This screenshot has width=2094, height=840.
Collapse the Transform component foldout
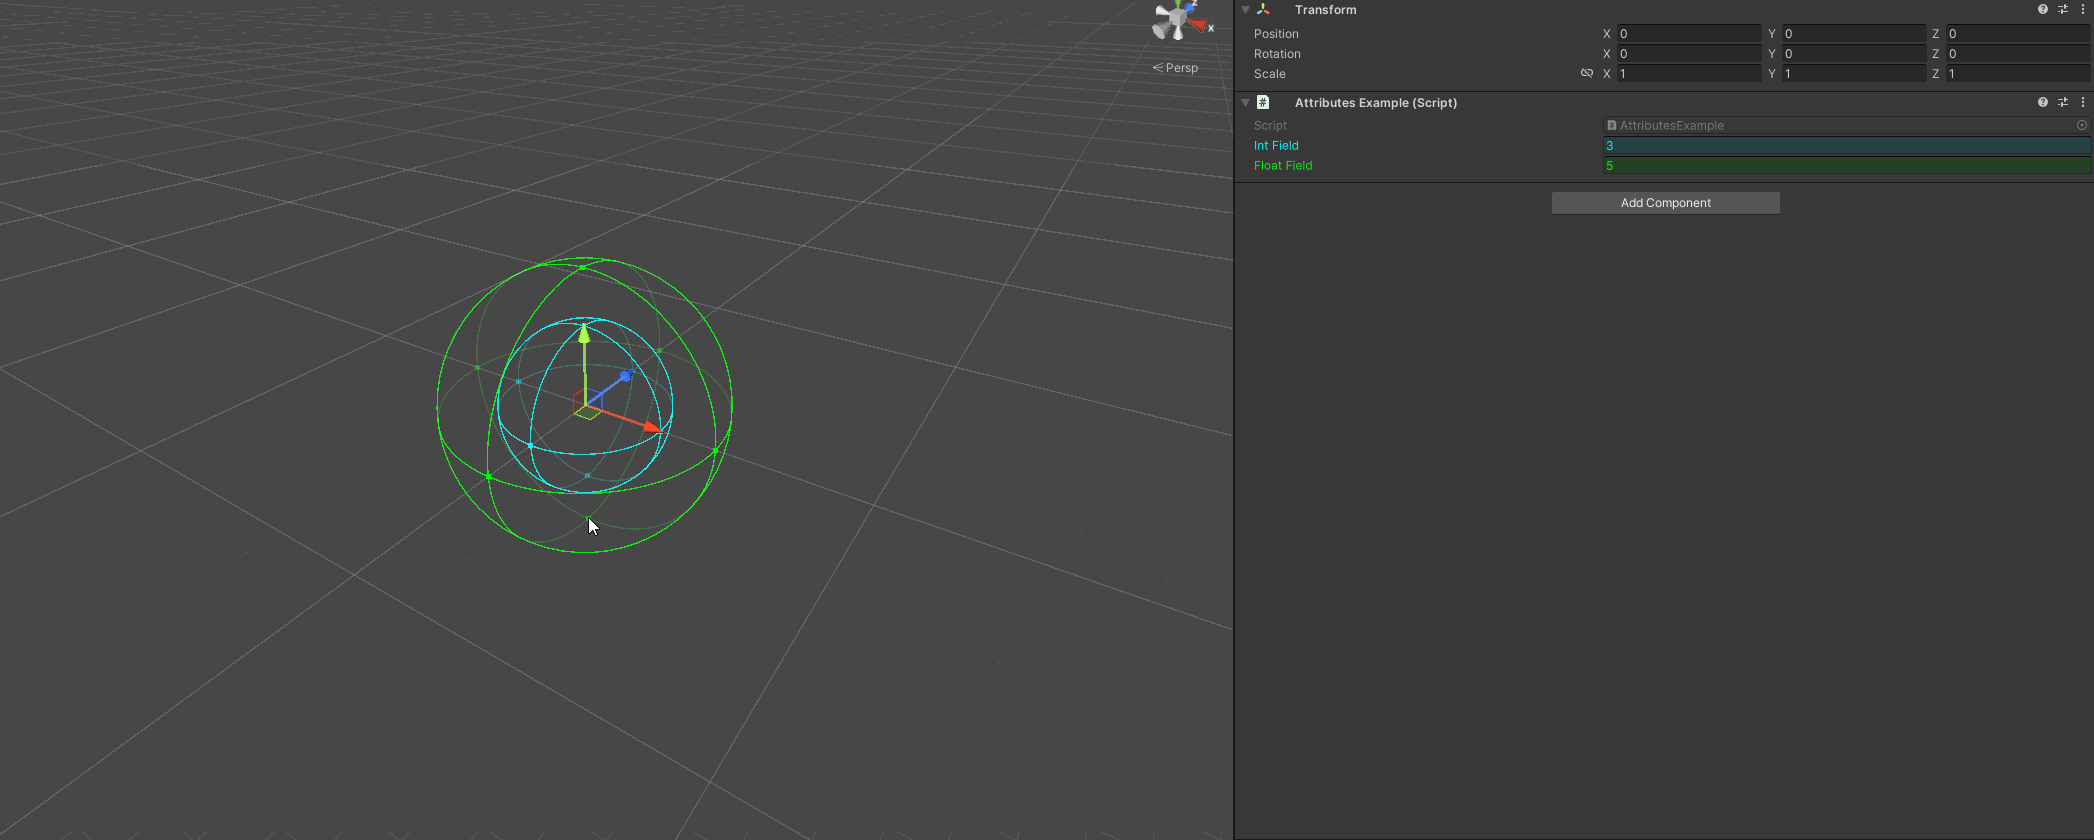(1245, 9)
